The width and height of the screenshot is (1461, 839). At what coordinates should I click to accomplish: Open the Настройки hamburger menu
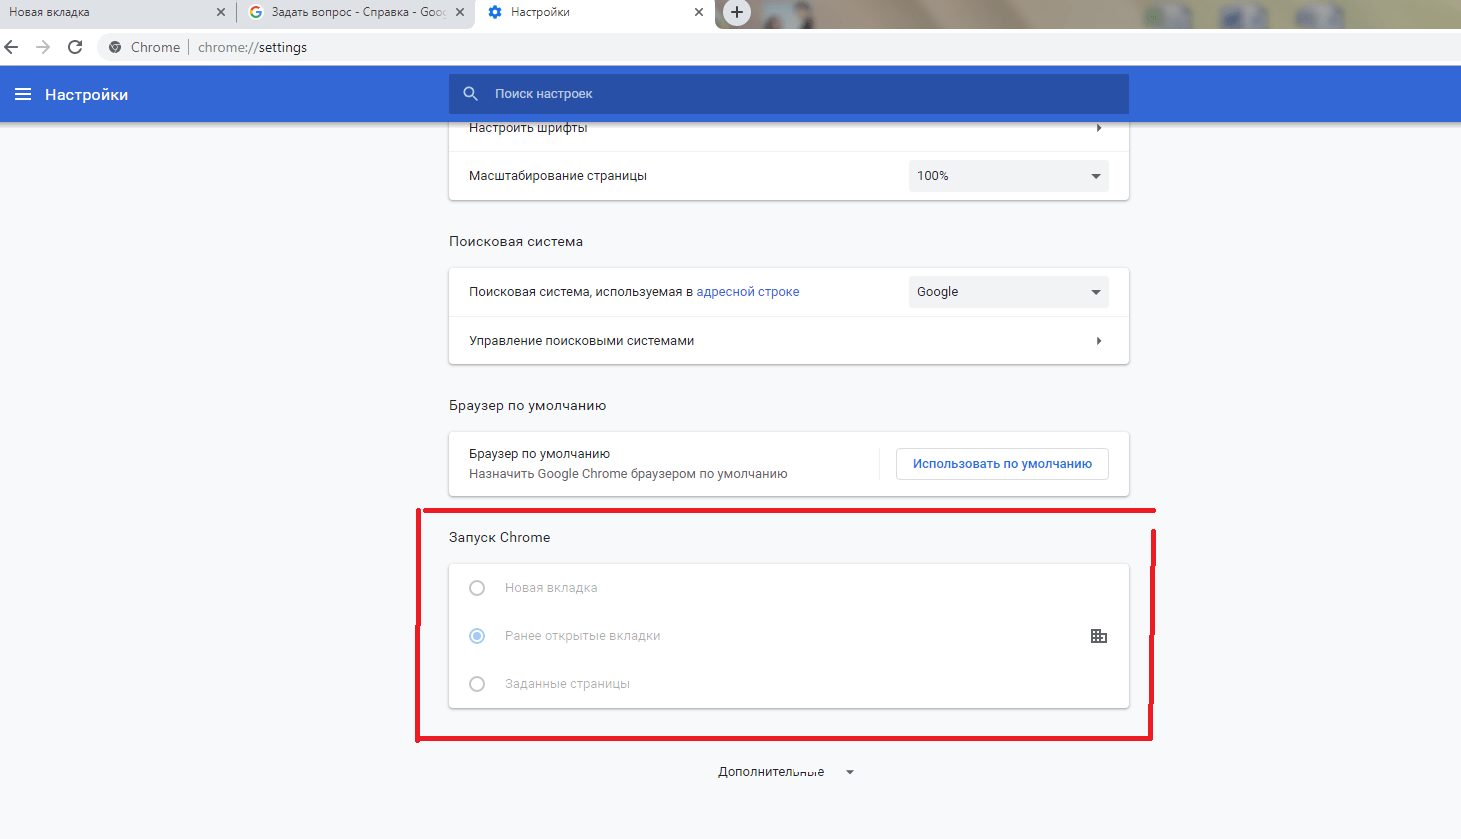[23, 94]
